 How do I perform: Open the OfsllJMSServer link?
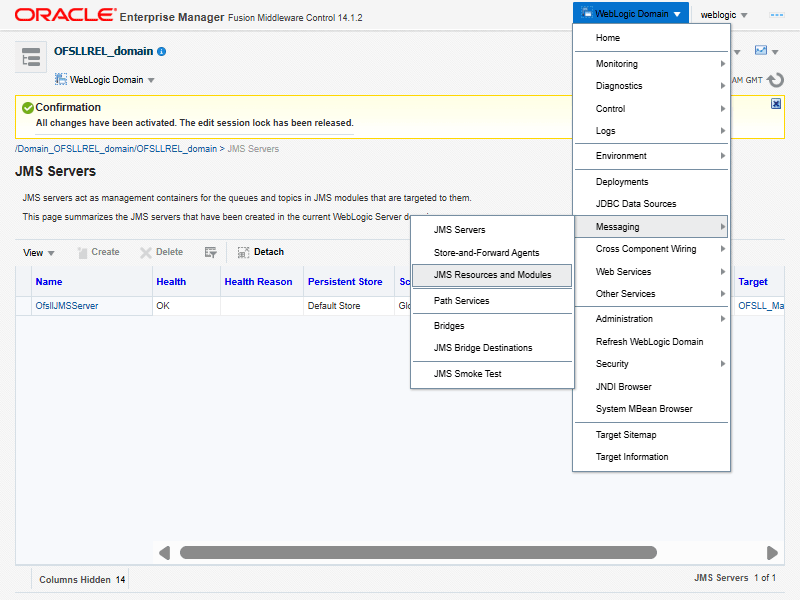67,306
